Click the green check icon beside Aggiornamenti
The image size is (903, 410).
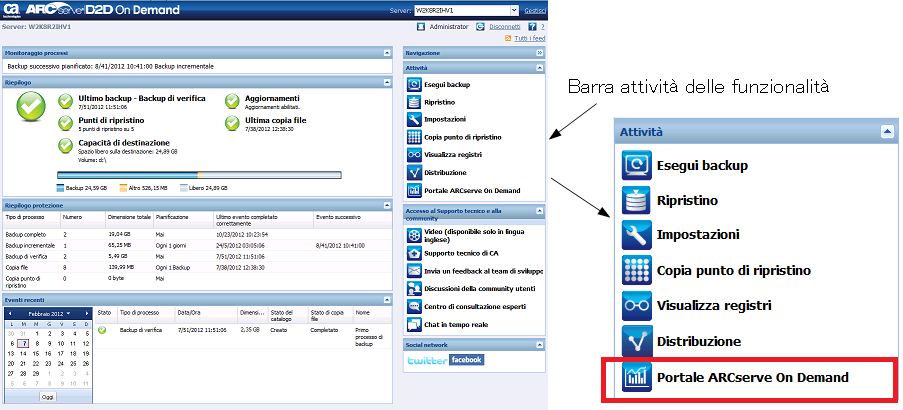coord(232,101)
